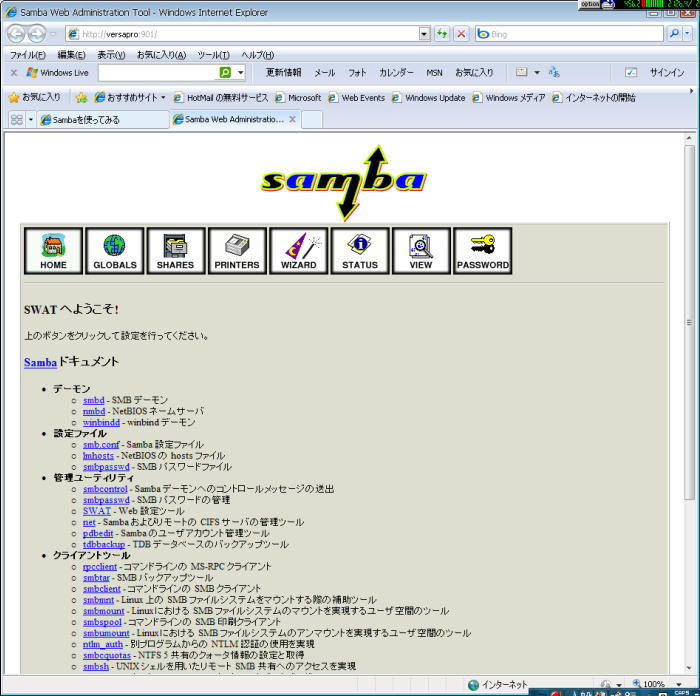
Task: Open the winbindd documentation link
Action: pyautogui.click(x=101, y=422)
